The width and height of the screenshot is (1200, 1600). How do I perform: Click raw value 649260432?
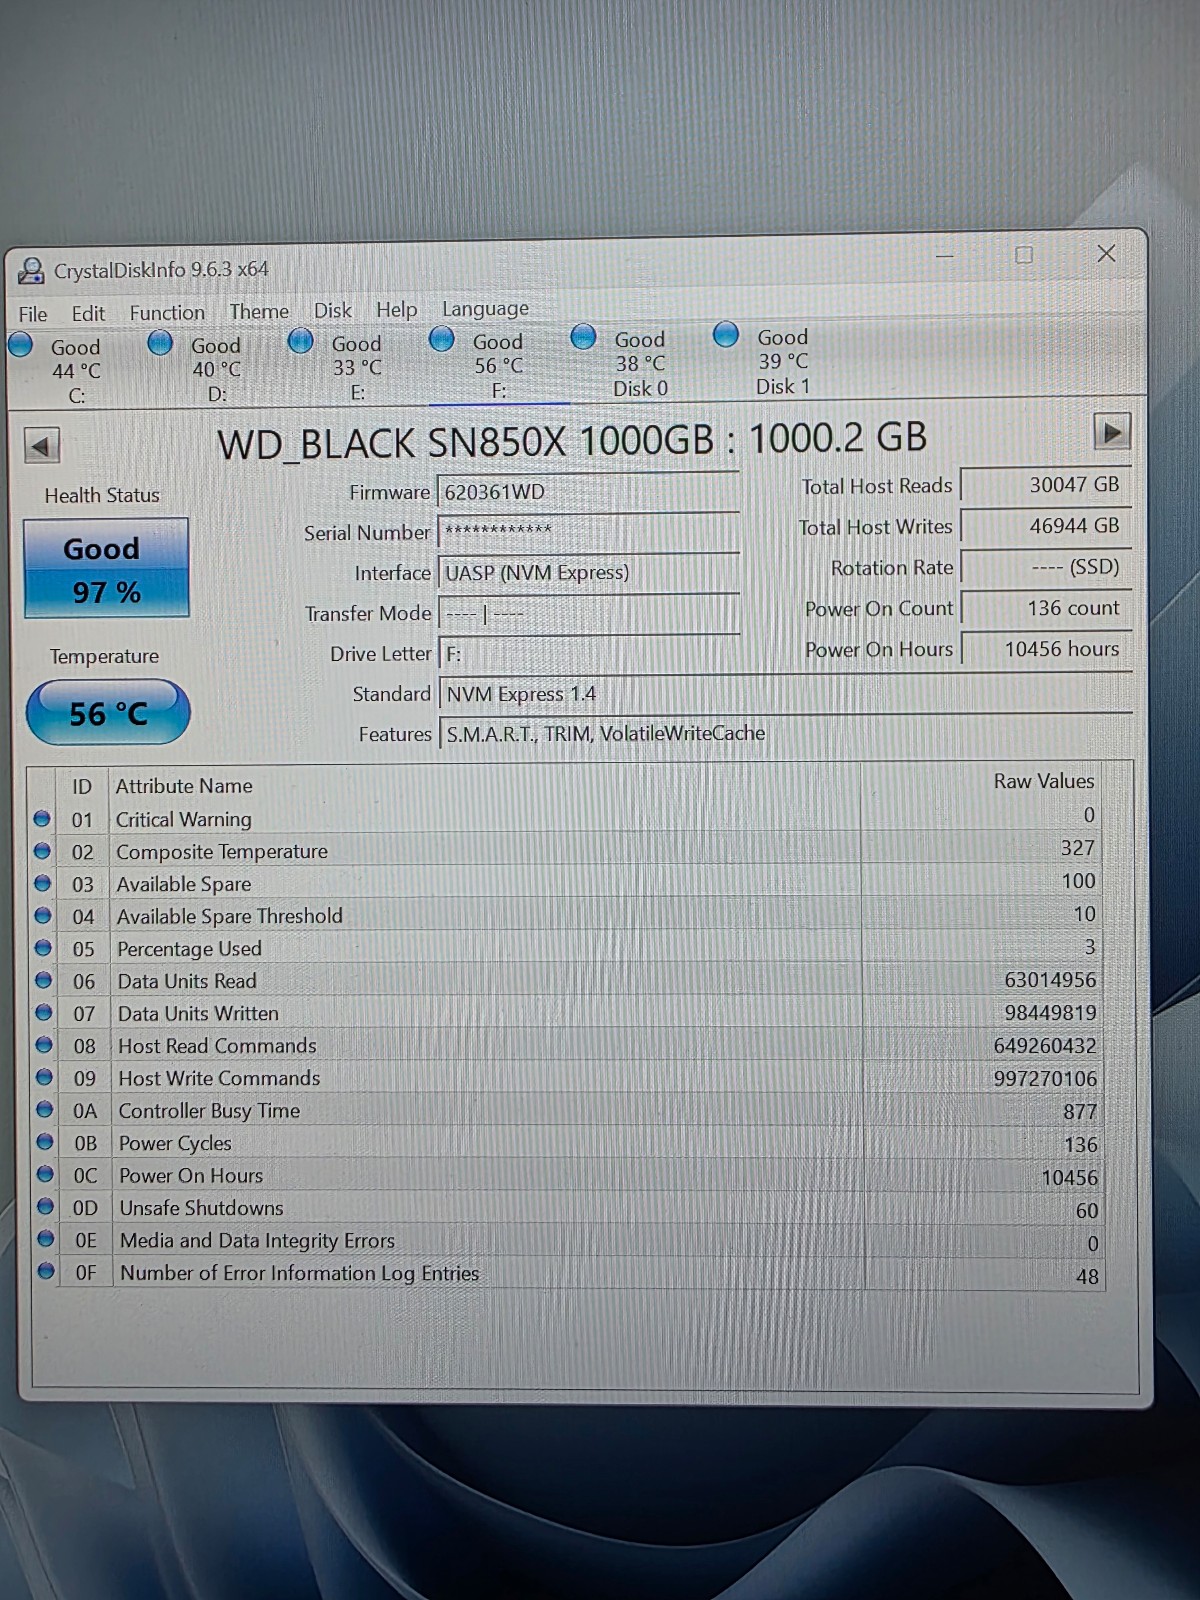[1045, 1046]
